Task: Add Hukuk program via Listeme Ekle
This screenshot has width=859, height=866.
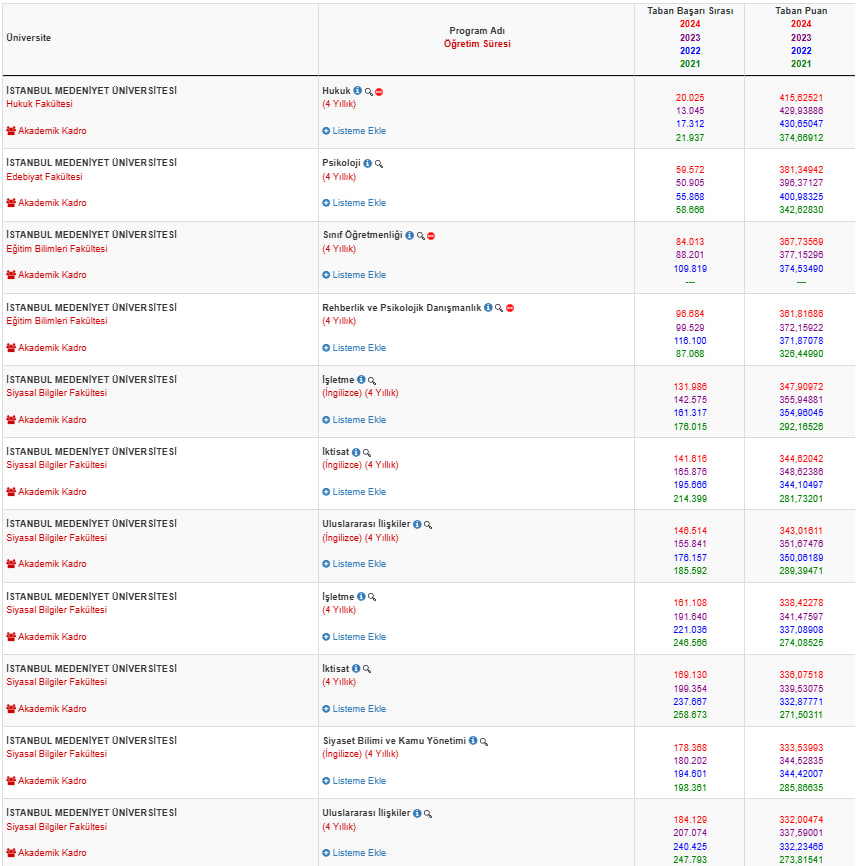Action: (354, 131)
